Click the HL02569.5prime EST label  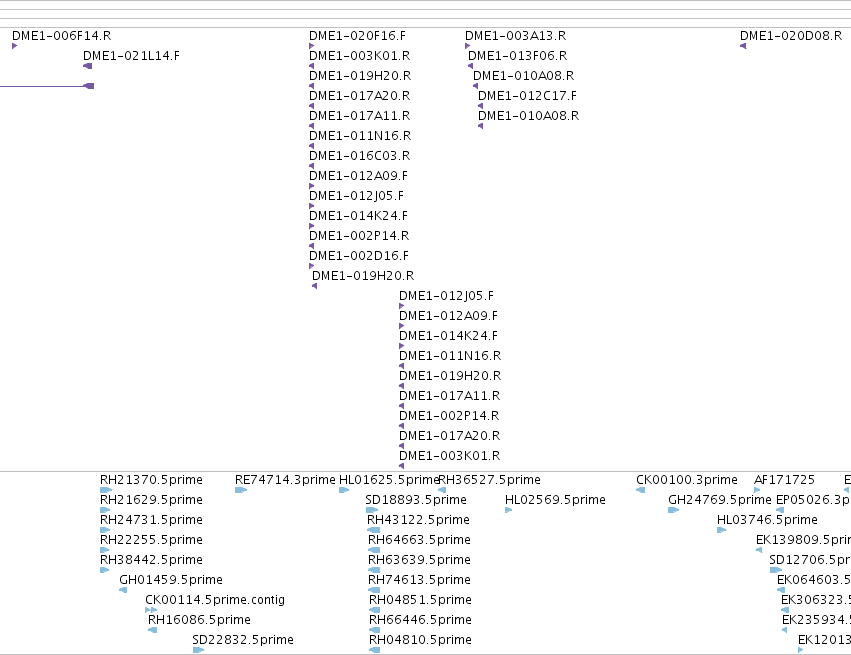(x=555, y=500)
